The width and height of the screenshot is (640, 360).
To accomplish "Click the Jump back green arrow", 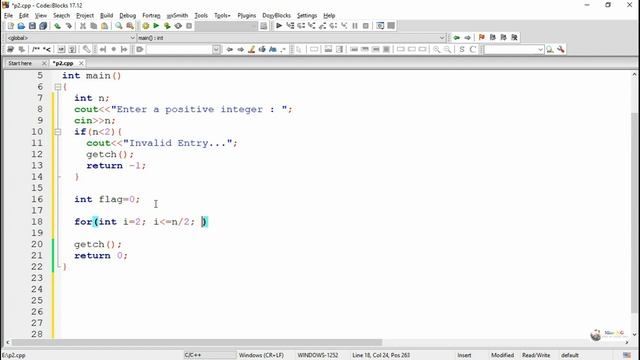I will point(457,38).
